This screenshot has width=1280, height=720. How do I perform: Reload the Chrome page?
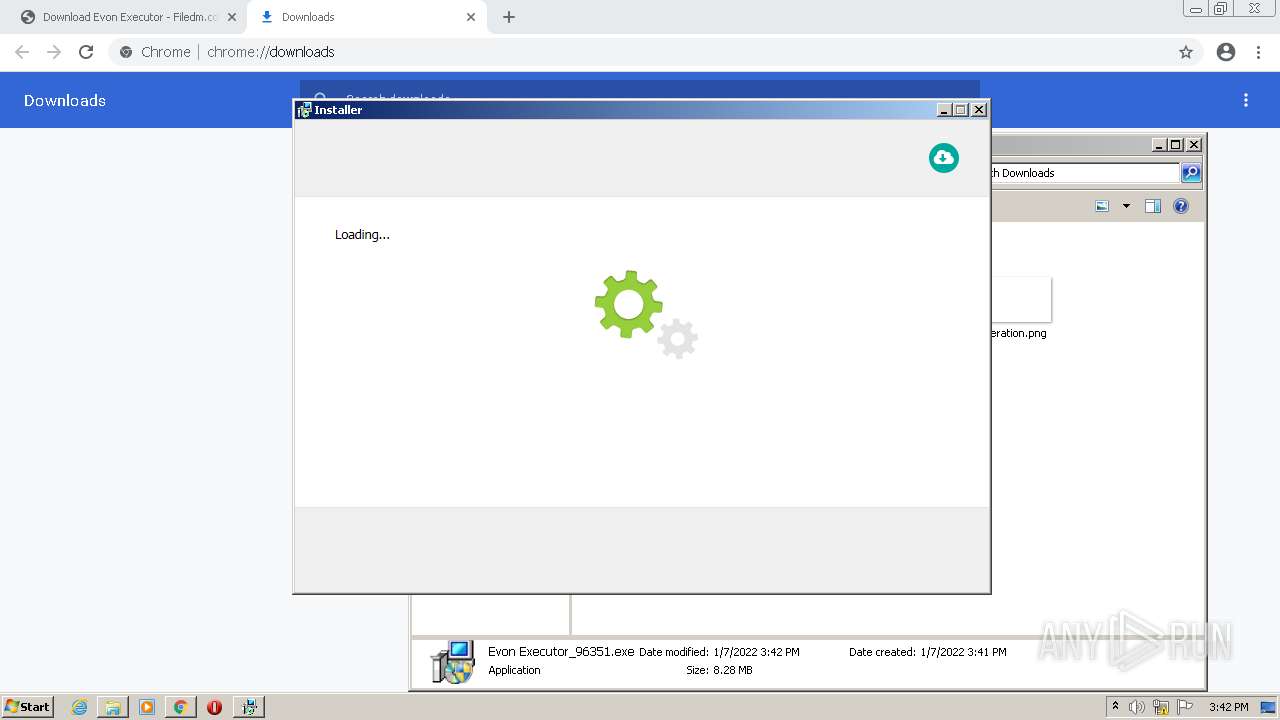(x=86, y=52)
